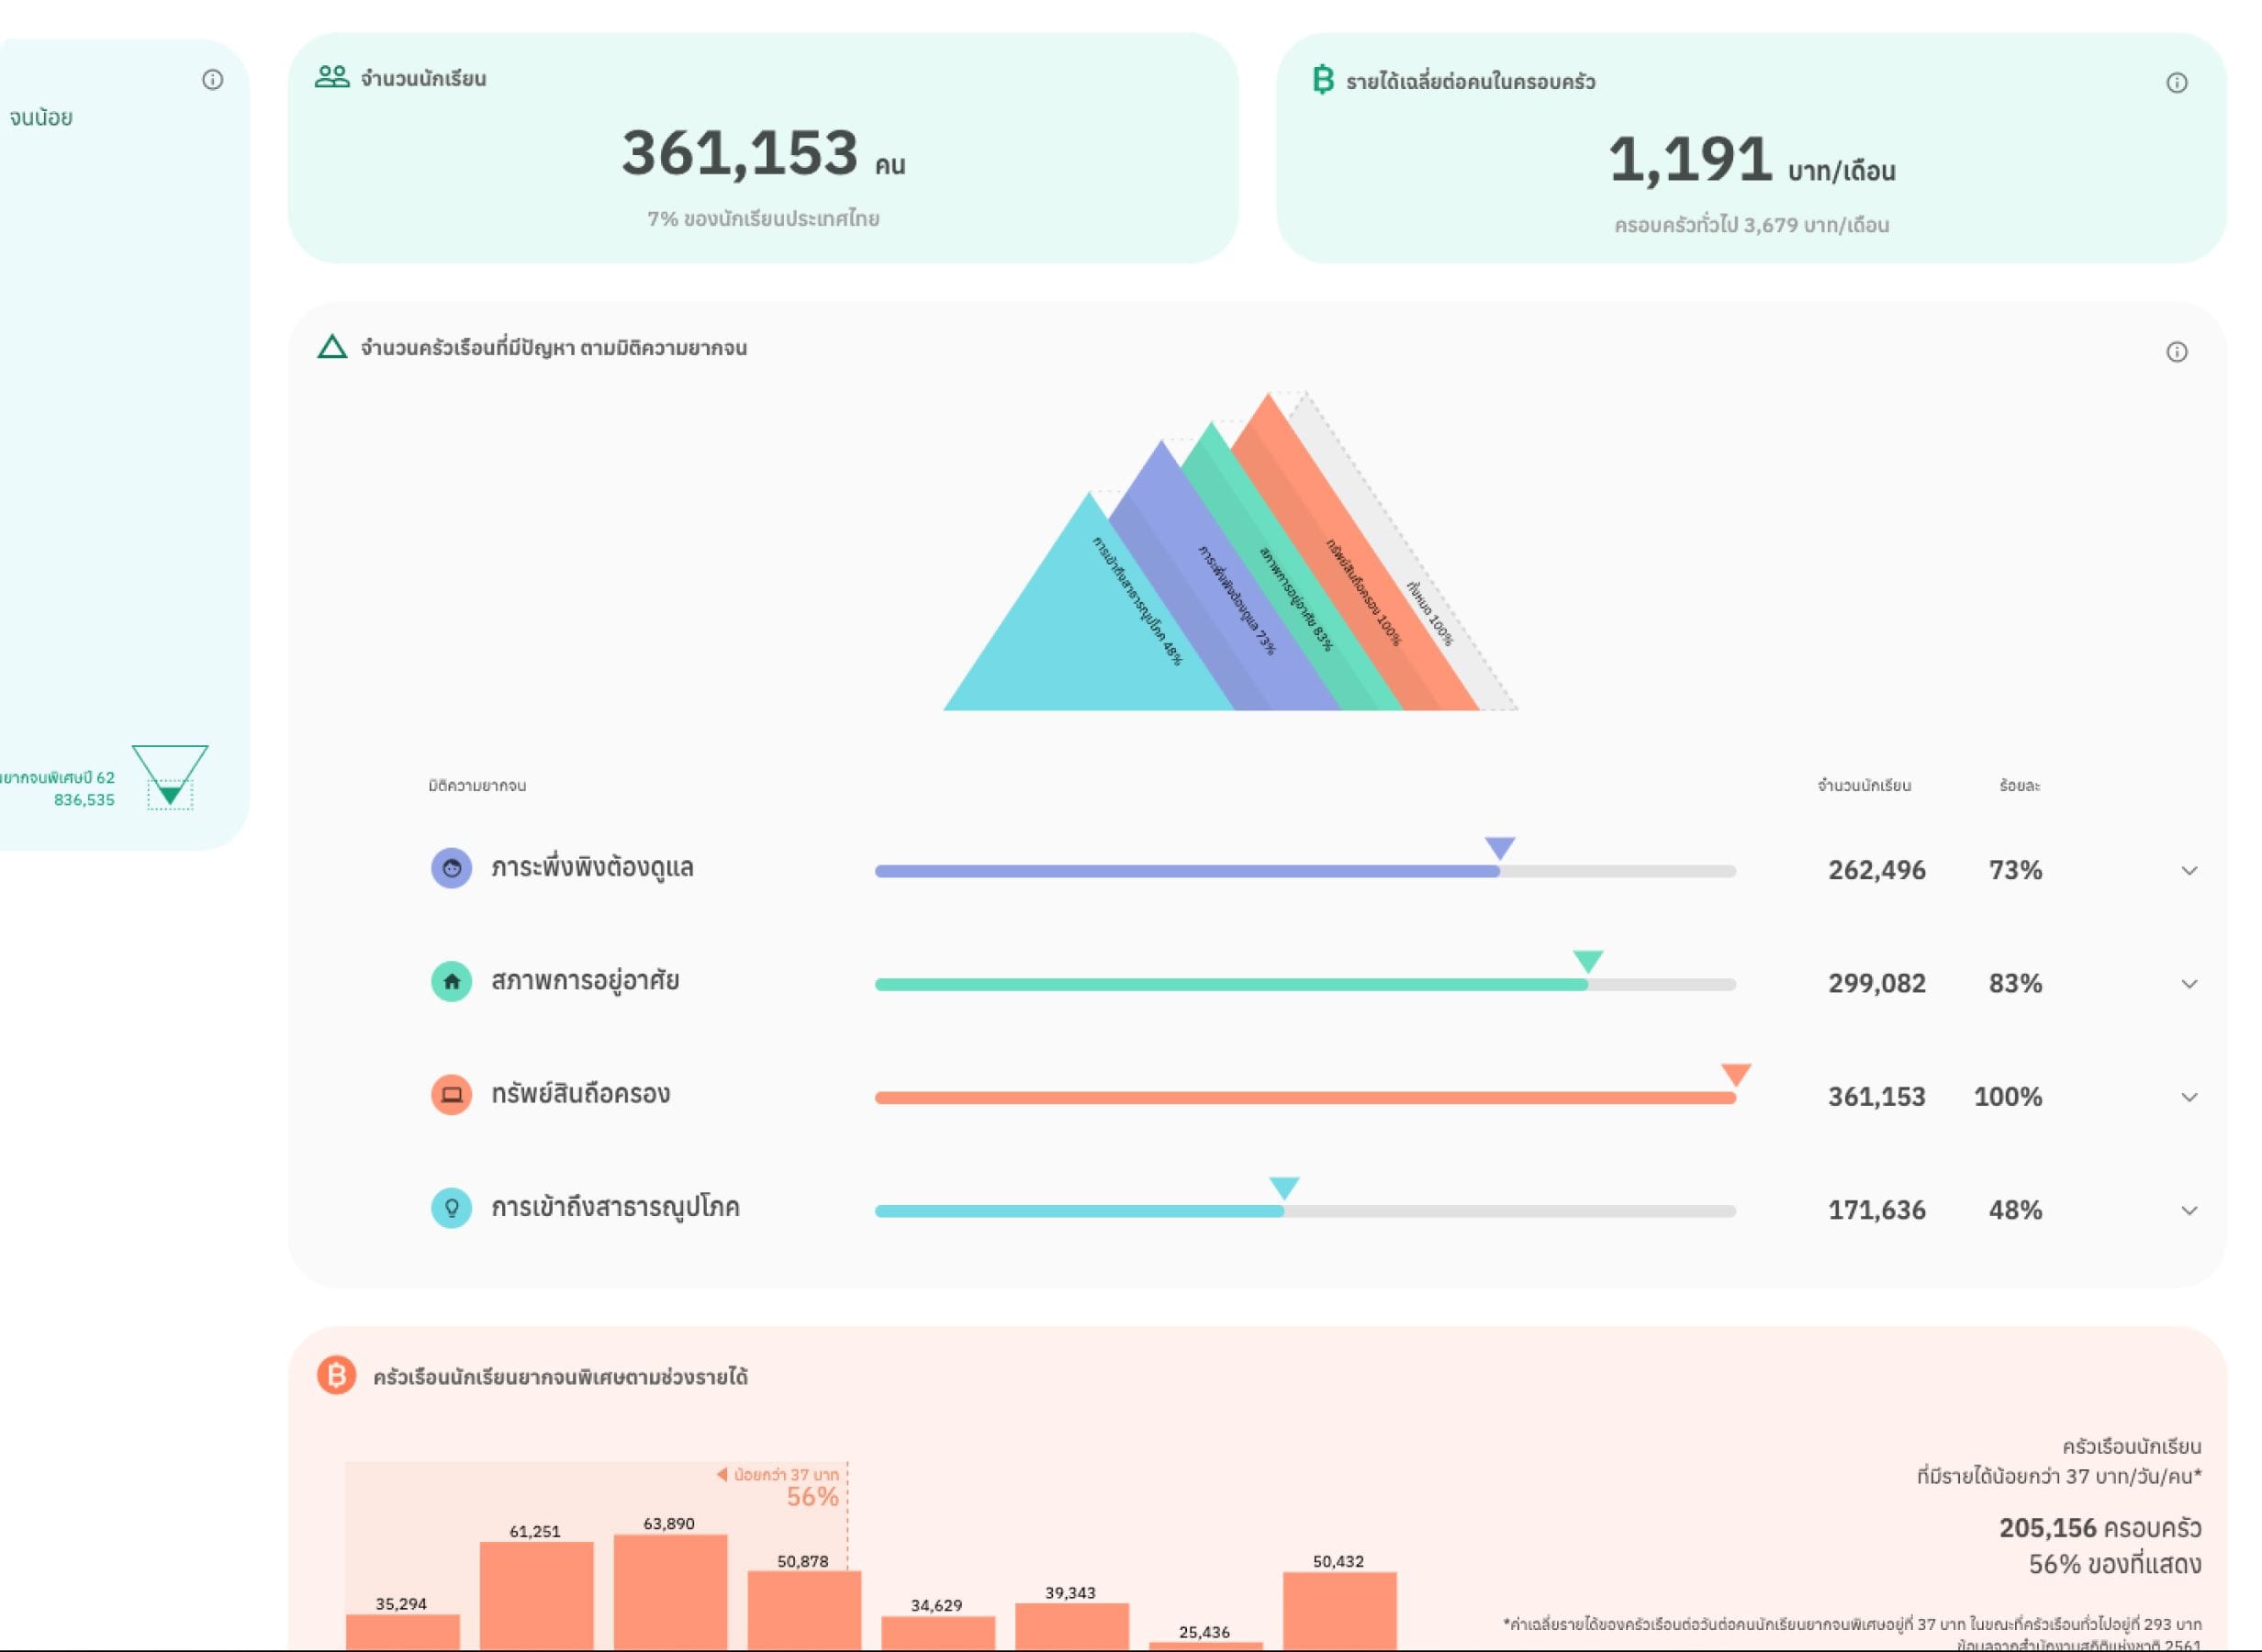Image resolution: width=2262 pixels, height=1652 pixels.
Task: Click the face icon beside ภาระพึ่งพิงต้องดูแล
Action: (x=453, y=868)
